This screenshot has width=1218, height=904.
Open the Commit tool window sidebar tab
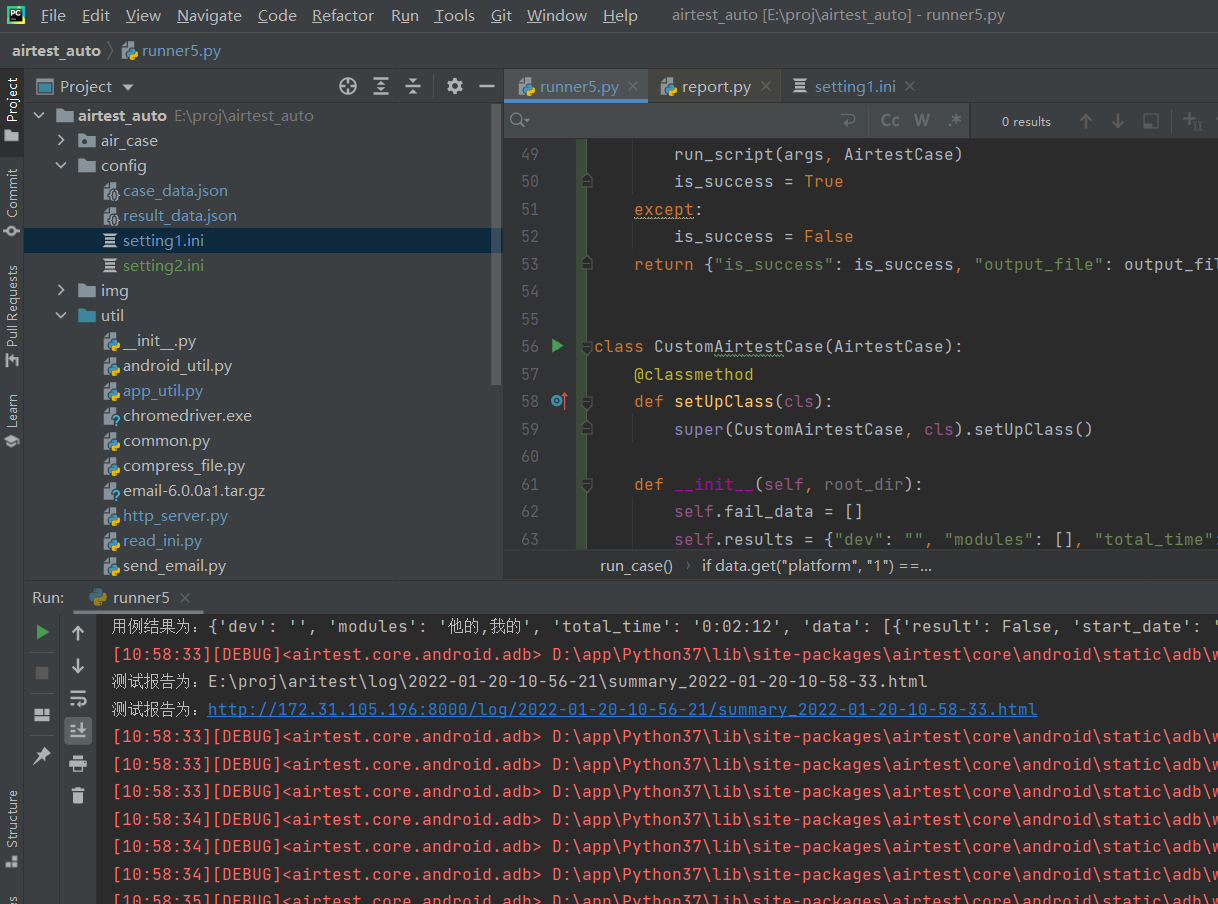tap(12, 202)
